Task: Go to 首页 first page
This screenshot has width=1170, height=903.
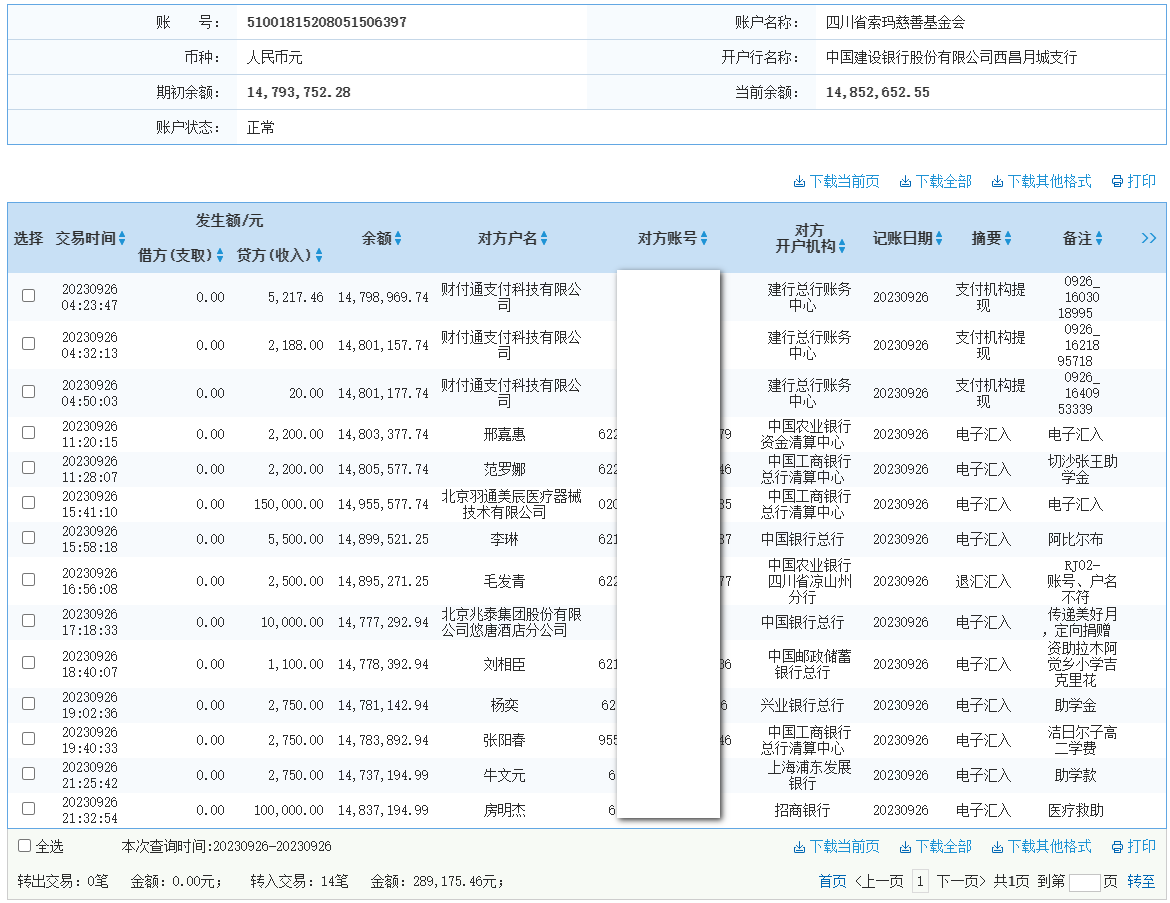Action: click(832, 881)
